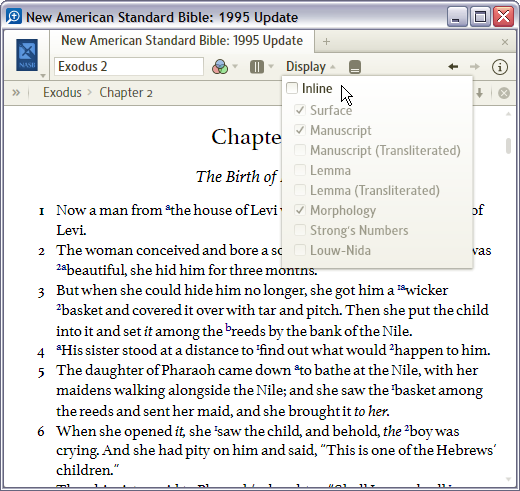Click the NASB book cover icon
520x491 pixels.
(27, 55)
